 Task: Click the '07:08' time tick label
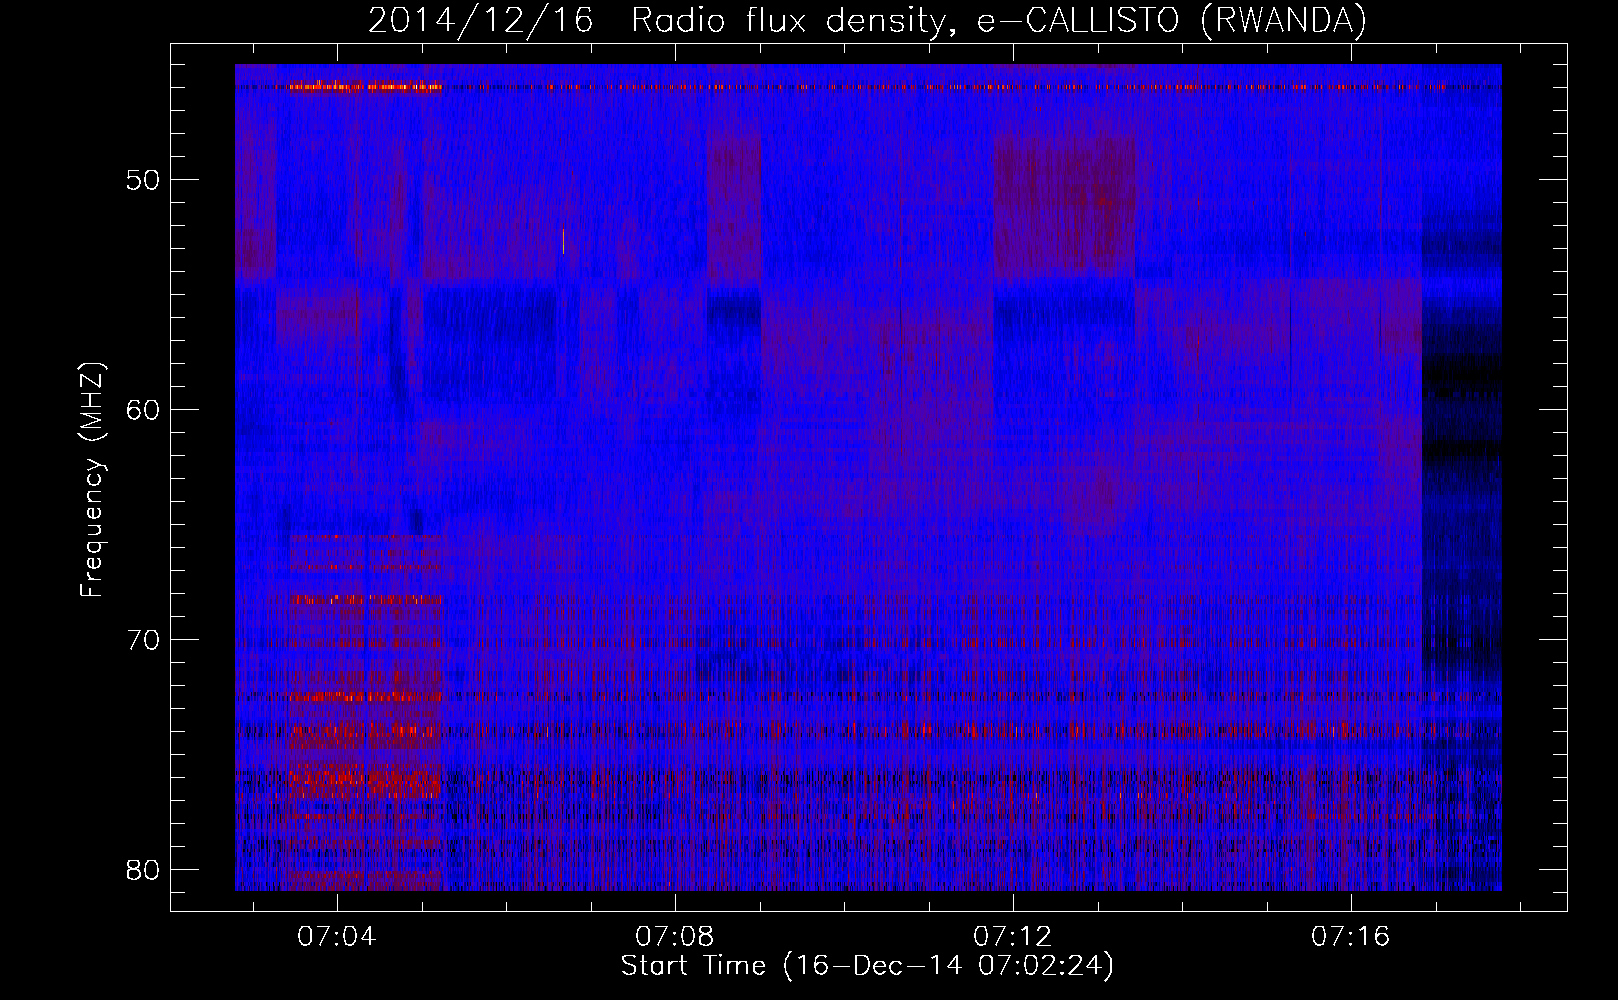point(675,936)
